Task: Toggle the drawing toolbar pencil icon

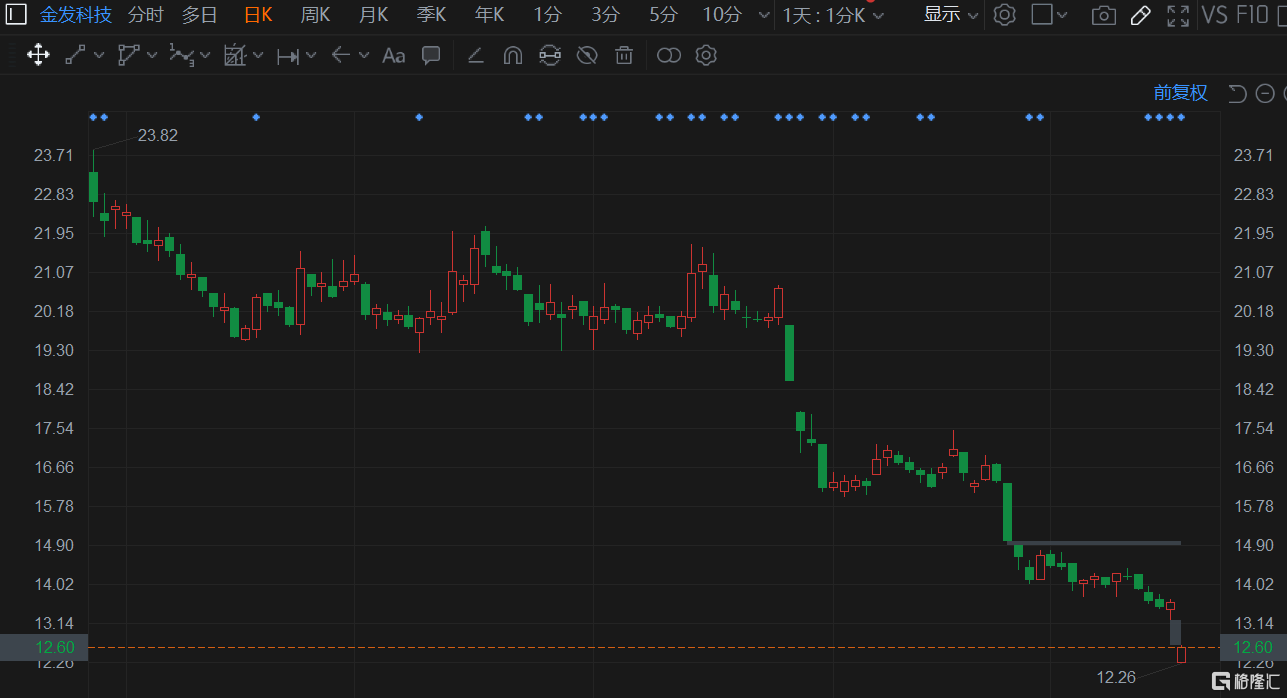Action: 1140,15
